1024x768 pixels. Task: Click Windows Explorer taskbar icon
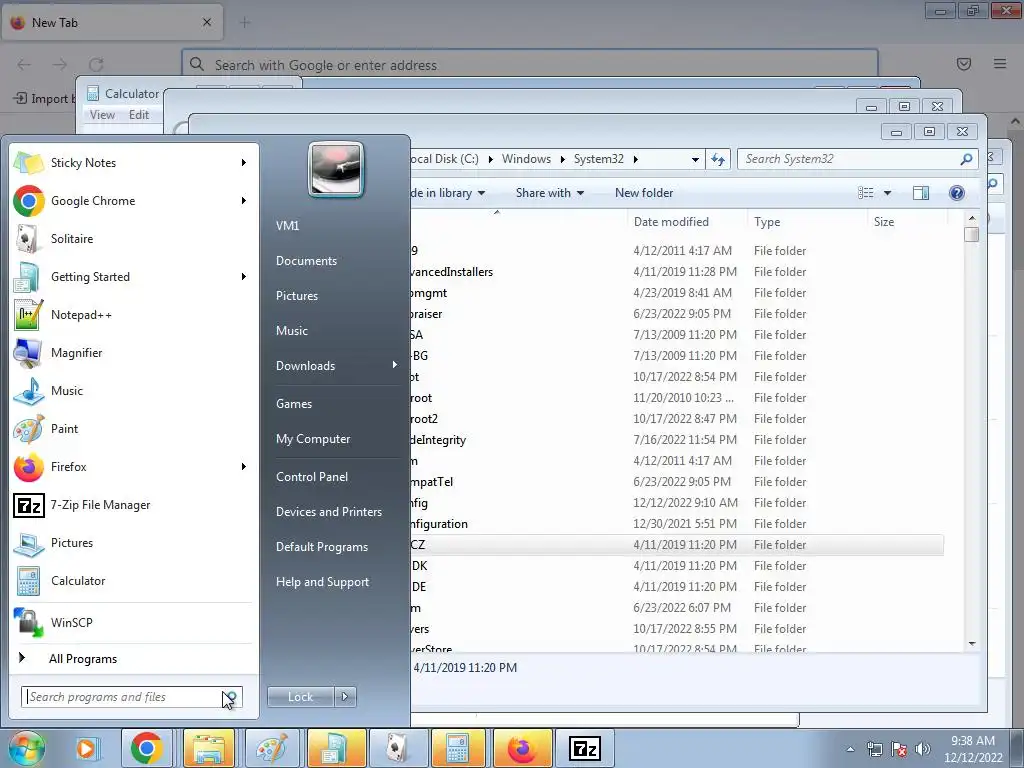pos(209,748)
